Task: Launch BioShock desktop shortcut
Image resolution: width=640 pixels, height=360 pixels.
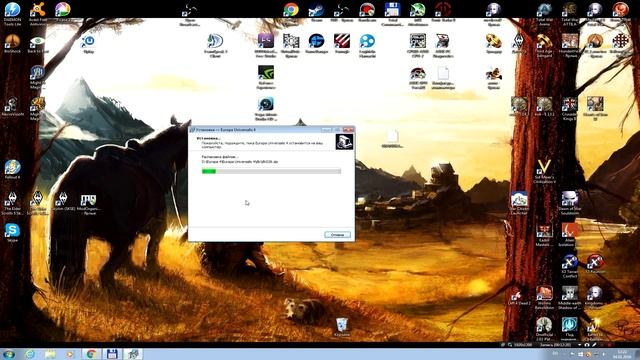Action: 12,44
